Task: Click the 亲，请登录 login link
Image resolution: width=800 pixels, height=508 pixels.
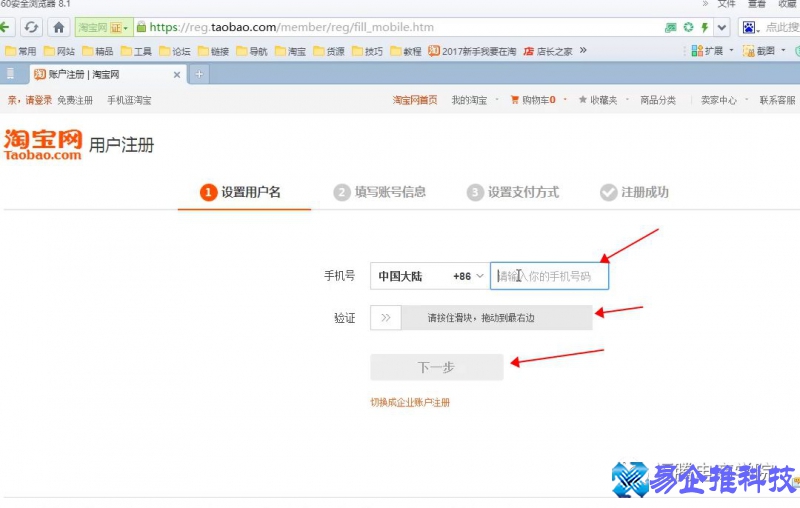Action: [30, 100]
